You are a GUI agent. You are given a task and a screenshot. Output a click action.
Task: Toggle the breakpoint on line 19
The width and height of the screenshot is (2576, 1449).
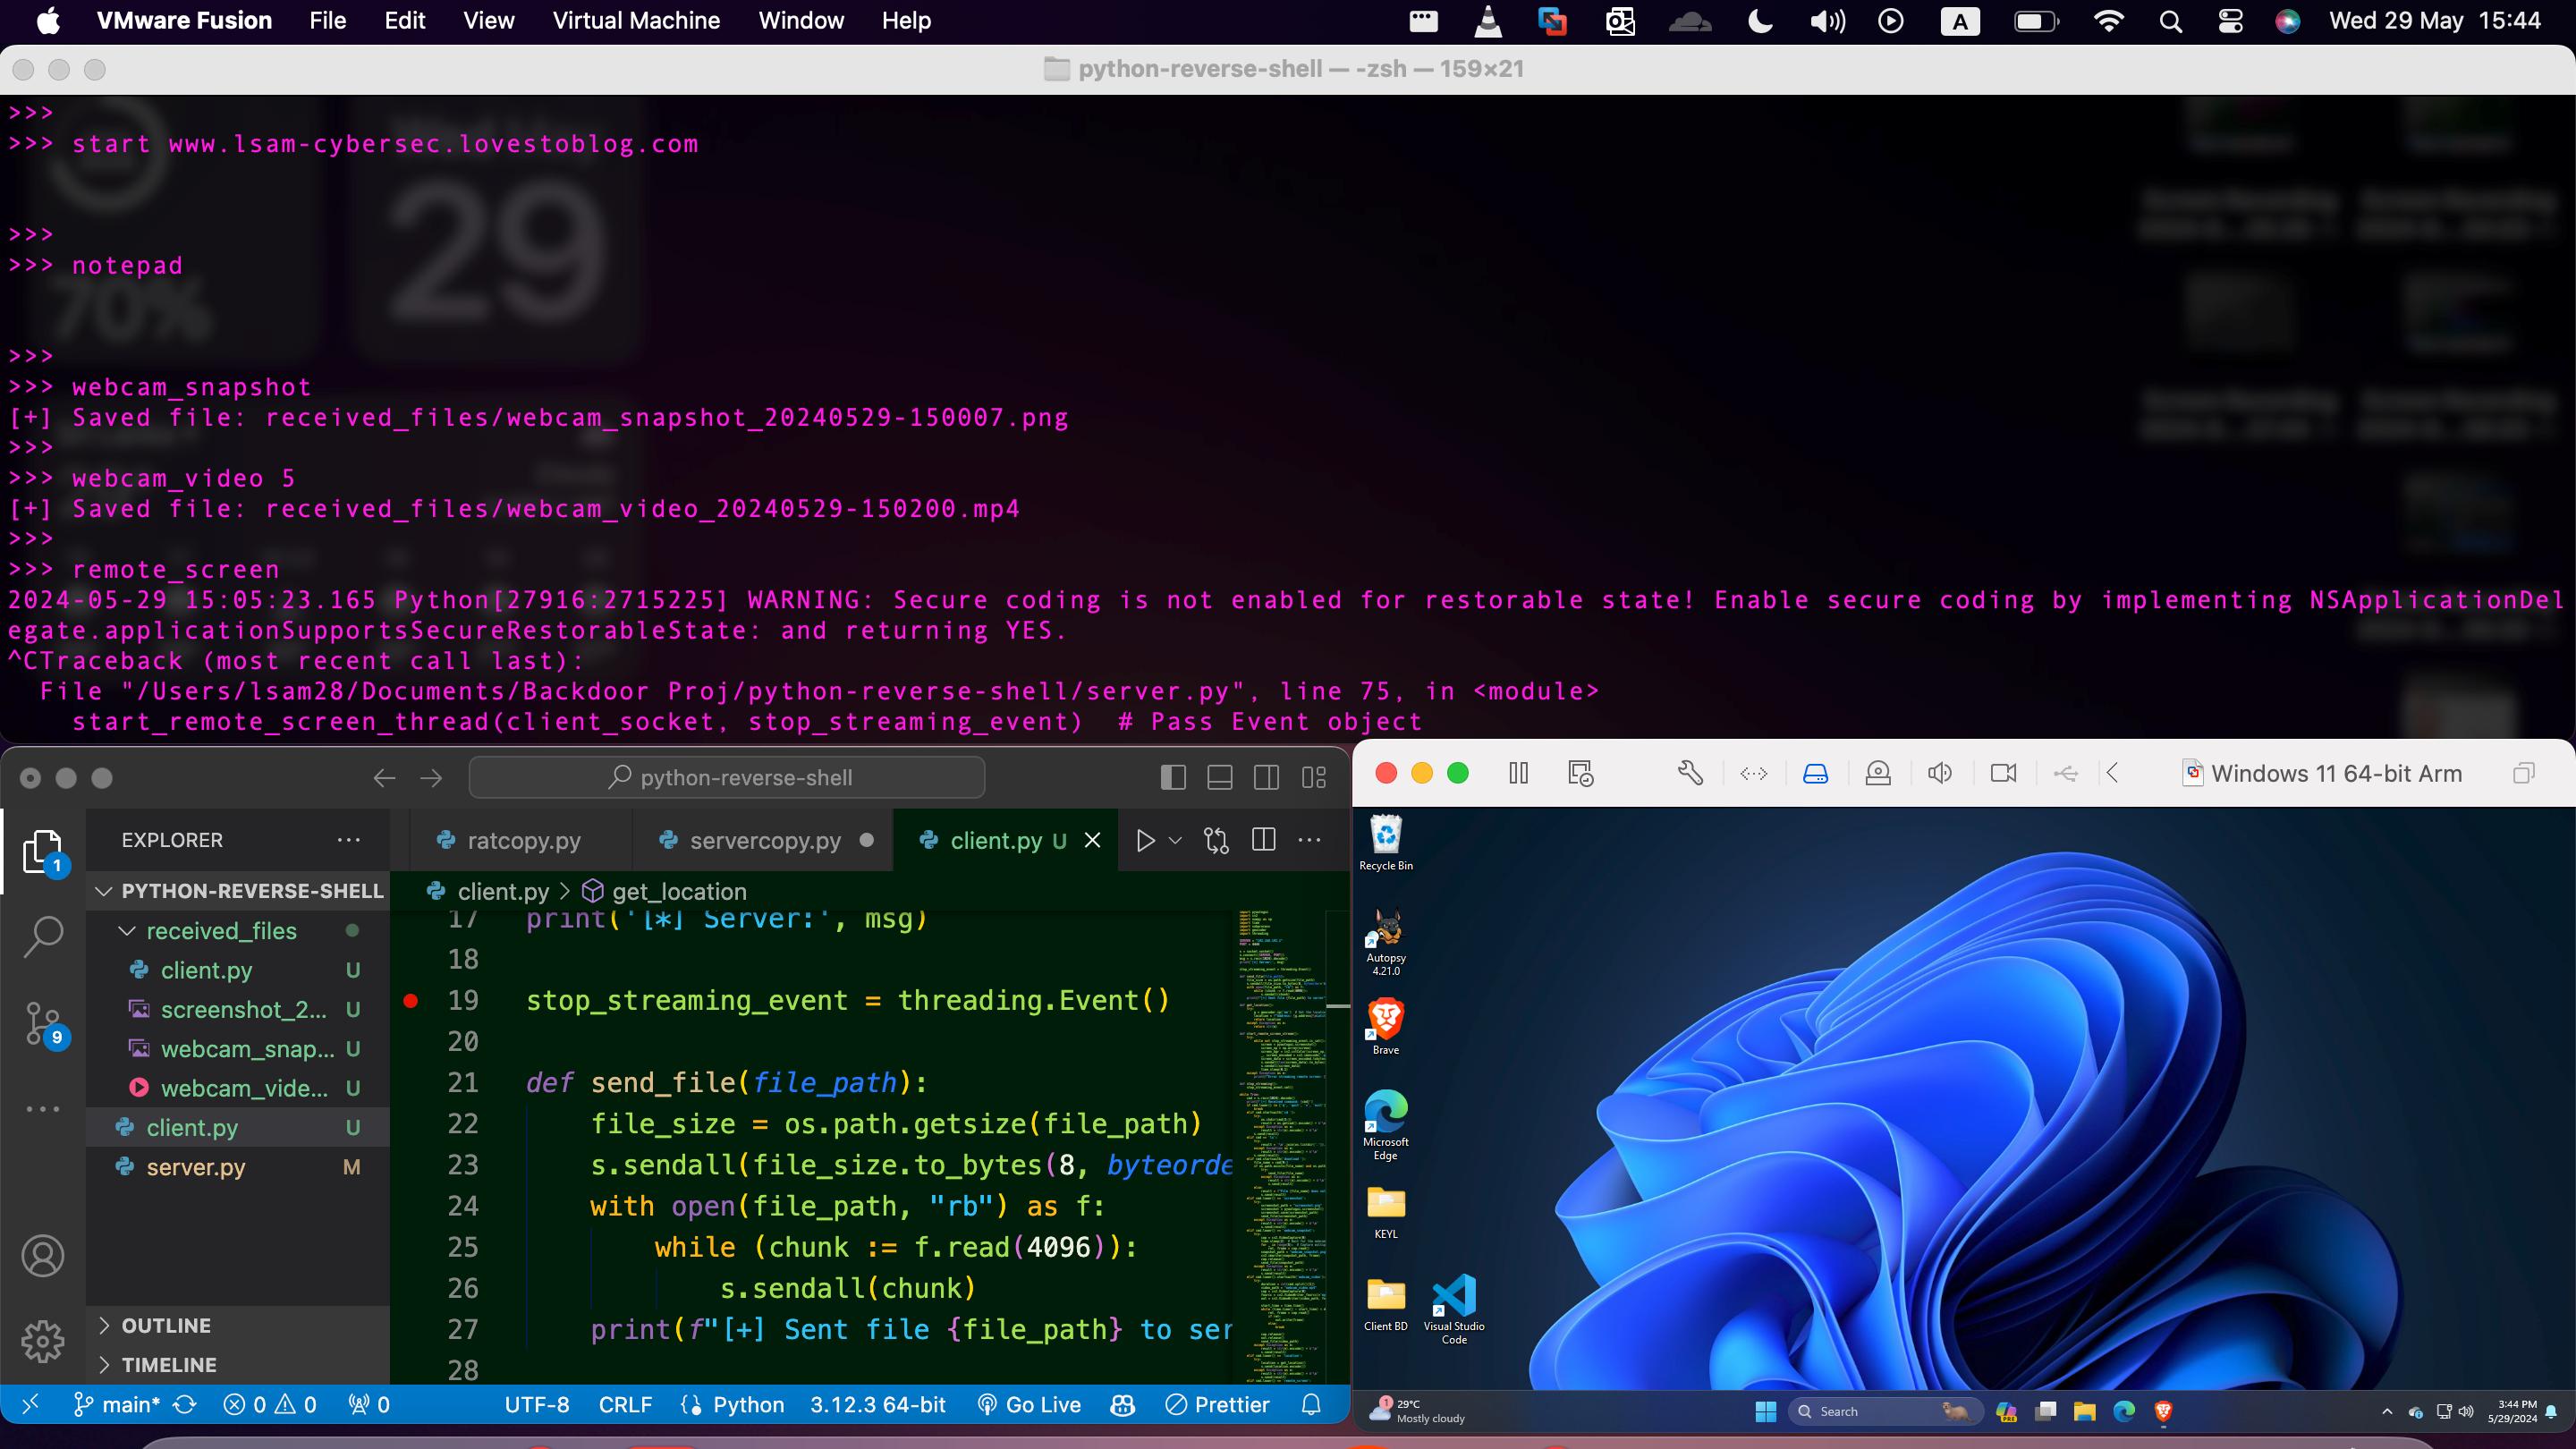click(410, 1000)
